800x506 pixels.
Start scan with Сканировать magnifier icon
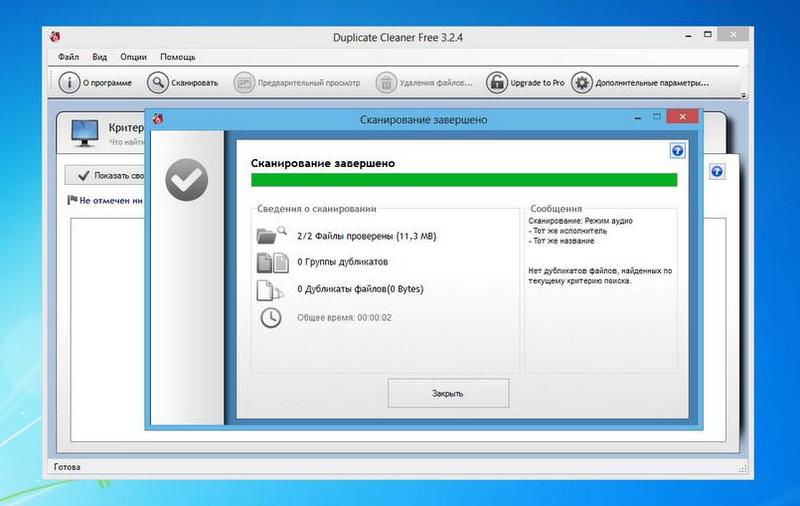(158, 82)
